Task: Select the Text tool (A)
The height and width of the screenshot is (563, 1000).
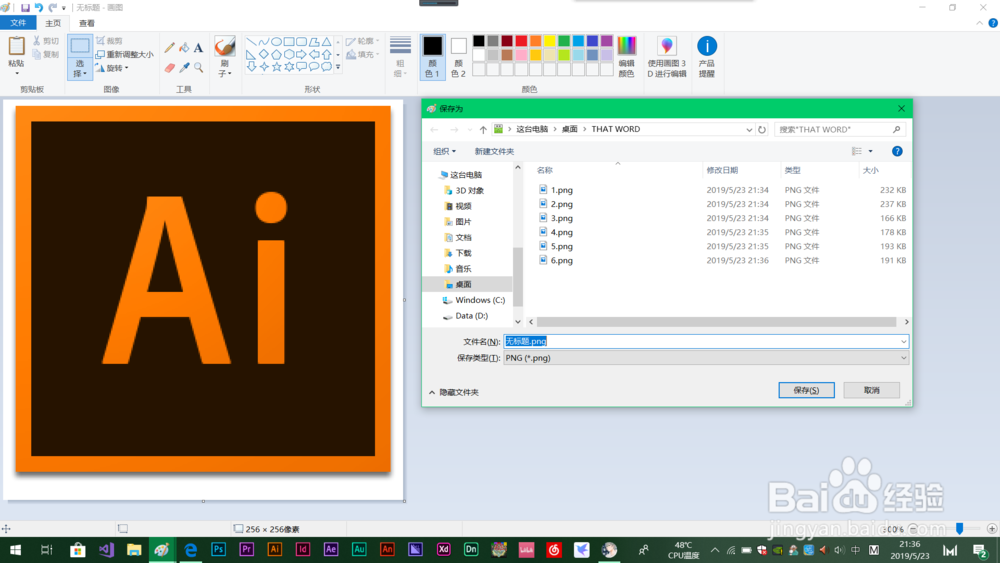Action: (x=198, y=48)
